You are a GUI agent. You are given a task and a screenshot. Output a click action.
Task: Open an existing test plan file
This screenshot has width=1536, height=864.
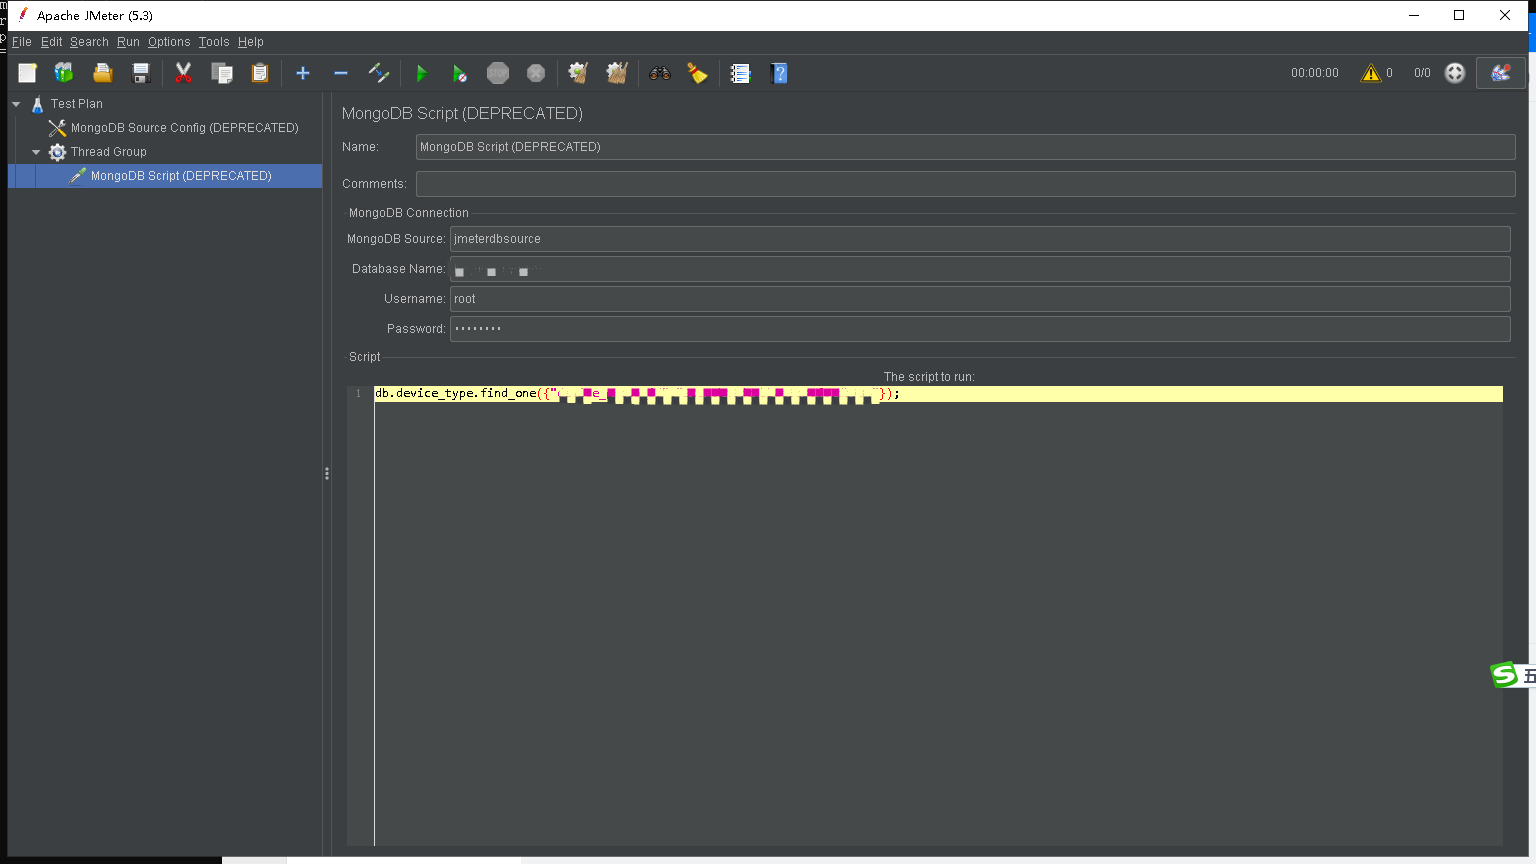pyautogui.click(x=102, y=73)
